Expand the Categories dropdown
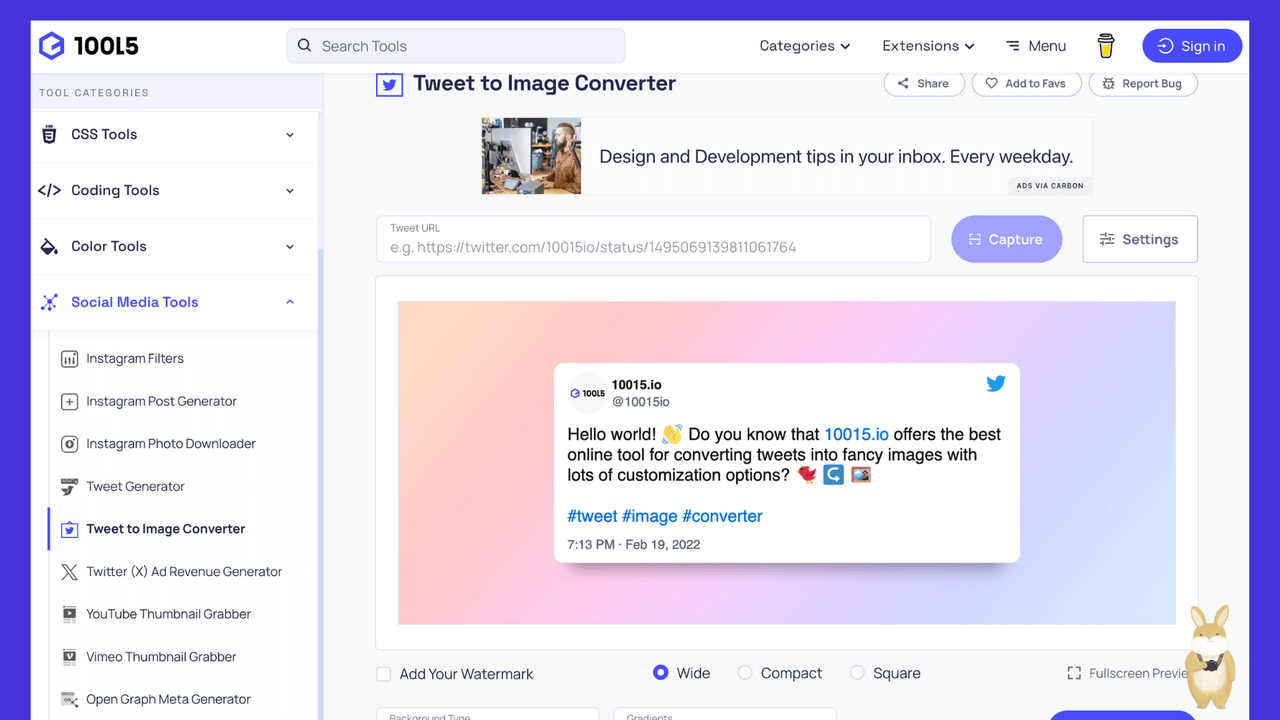 click(x=805, y=46)
